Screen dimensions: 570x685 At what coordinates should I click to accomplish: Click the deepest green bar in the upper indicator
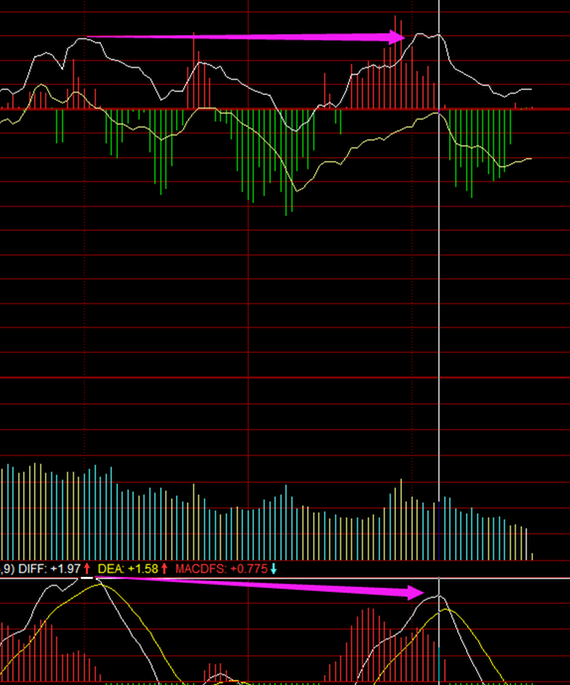[286, 162]
